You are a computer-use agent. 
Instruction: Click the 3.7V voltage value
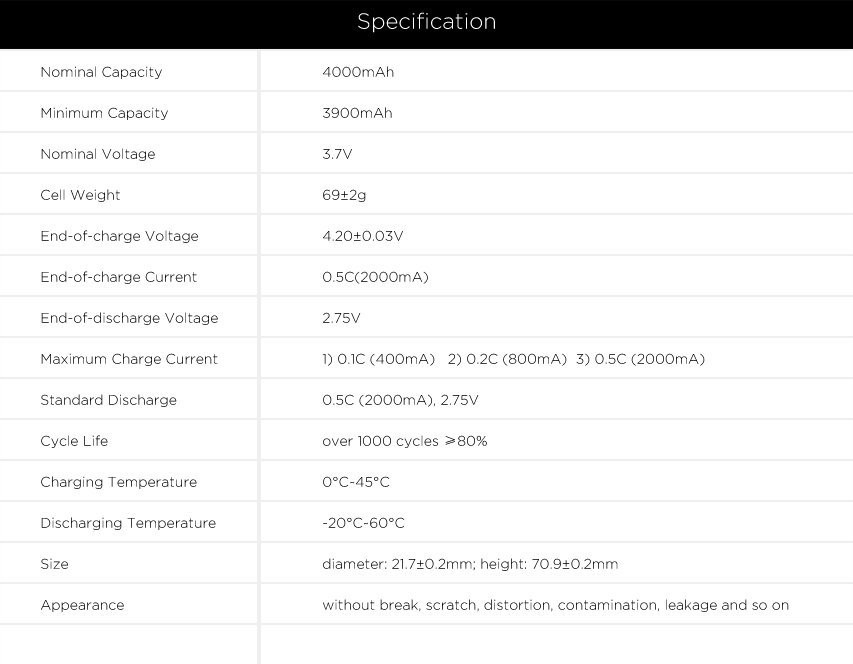tap(337, 154)
